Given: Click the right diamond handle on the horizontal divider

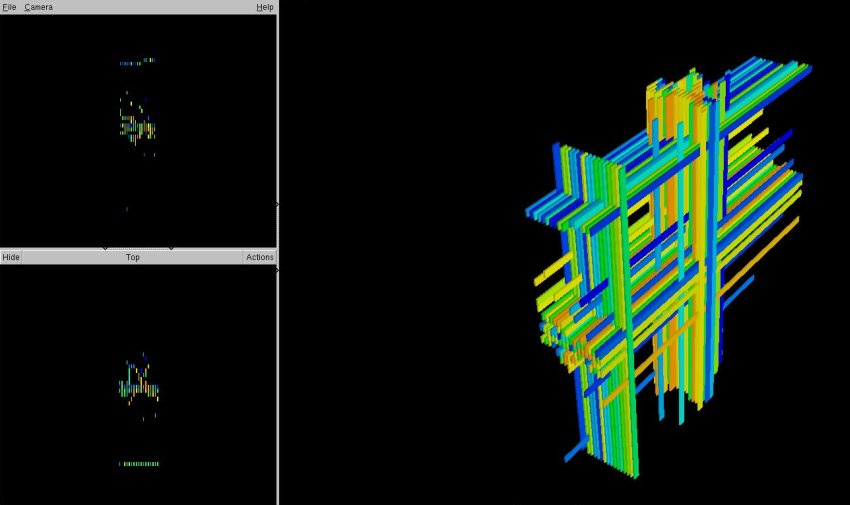Looking at the screenshot, I should [x=170, y=248].
